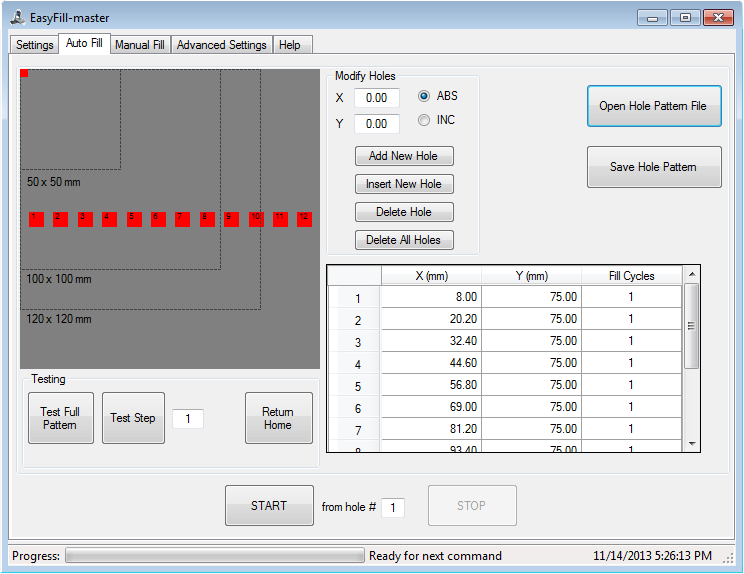Run Test Full Pattern

point(61,418)
